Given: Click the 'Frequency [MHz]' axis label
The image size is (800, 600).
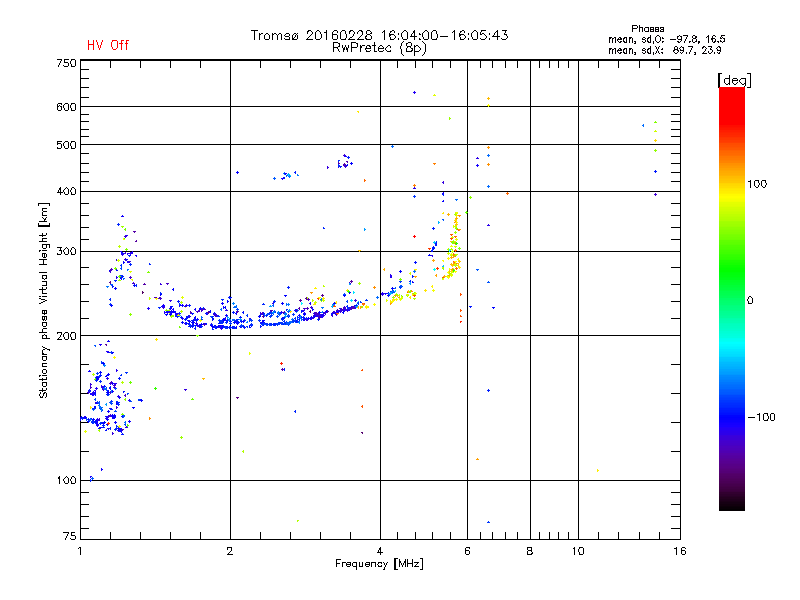Looking at the screenshot, I should (379, 564).
